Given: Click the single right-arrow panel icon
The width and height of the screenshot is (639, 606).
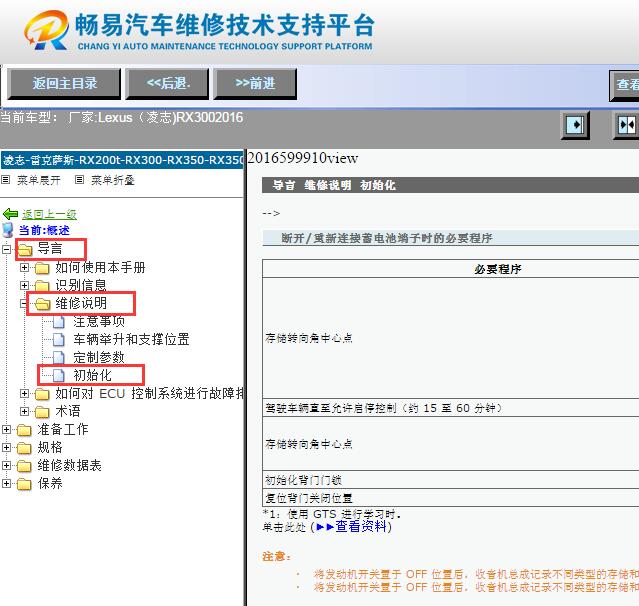Looking at the screenshot, I should tap(575, 125).
